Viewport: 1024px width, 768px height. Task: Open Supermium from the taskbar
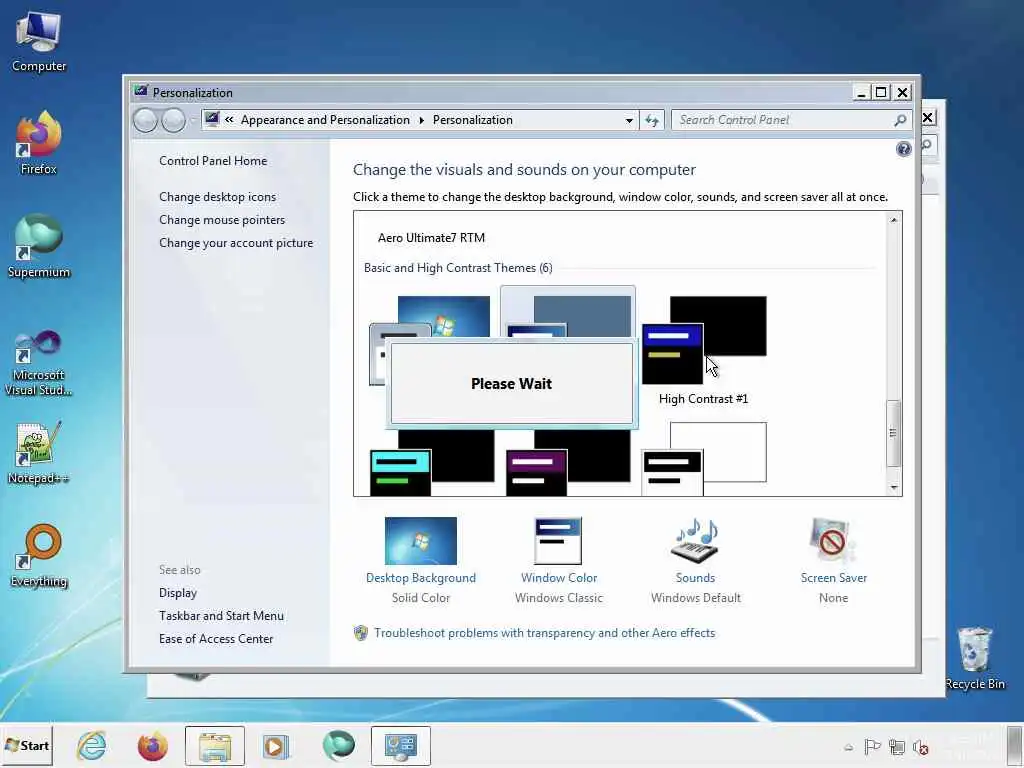click(x=338, y=746)
